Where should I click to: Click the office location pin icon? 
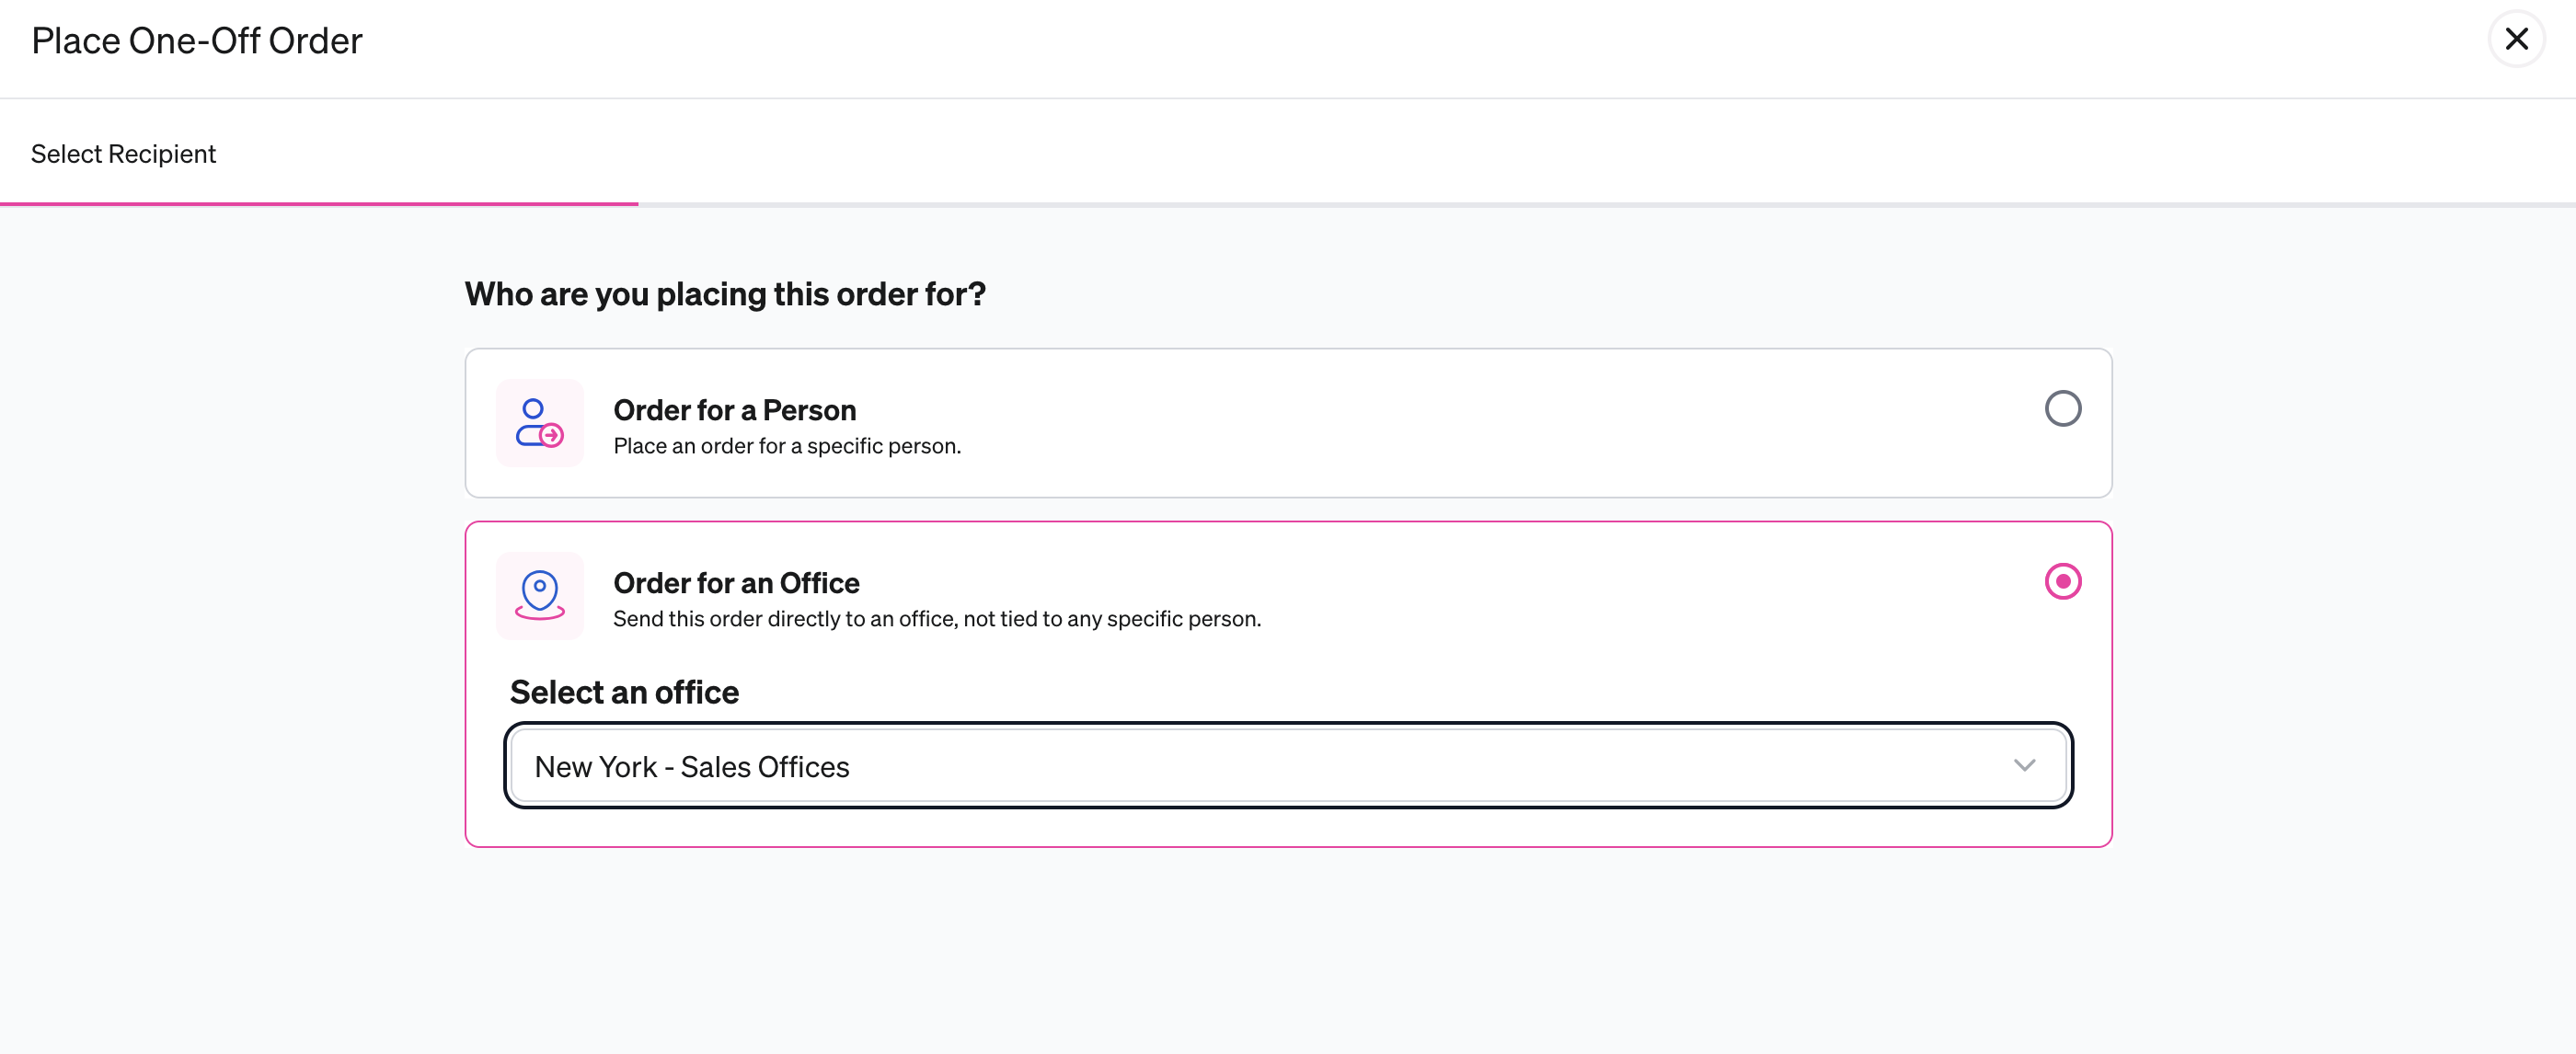point(540,596)
